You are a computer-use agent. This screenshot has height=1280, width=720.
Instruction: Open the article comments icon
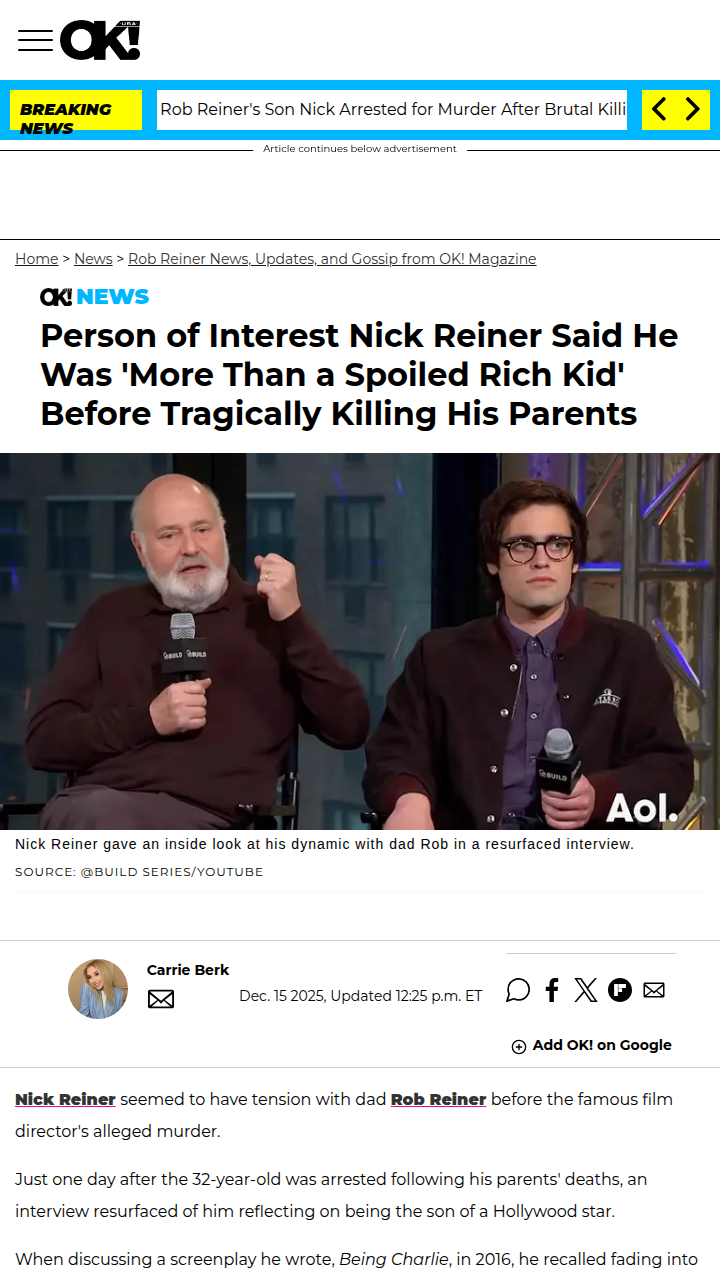(x=518, y=990)
